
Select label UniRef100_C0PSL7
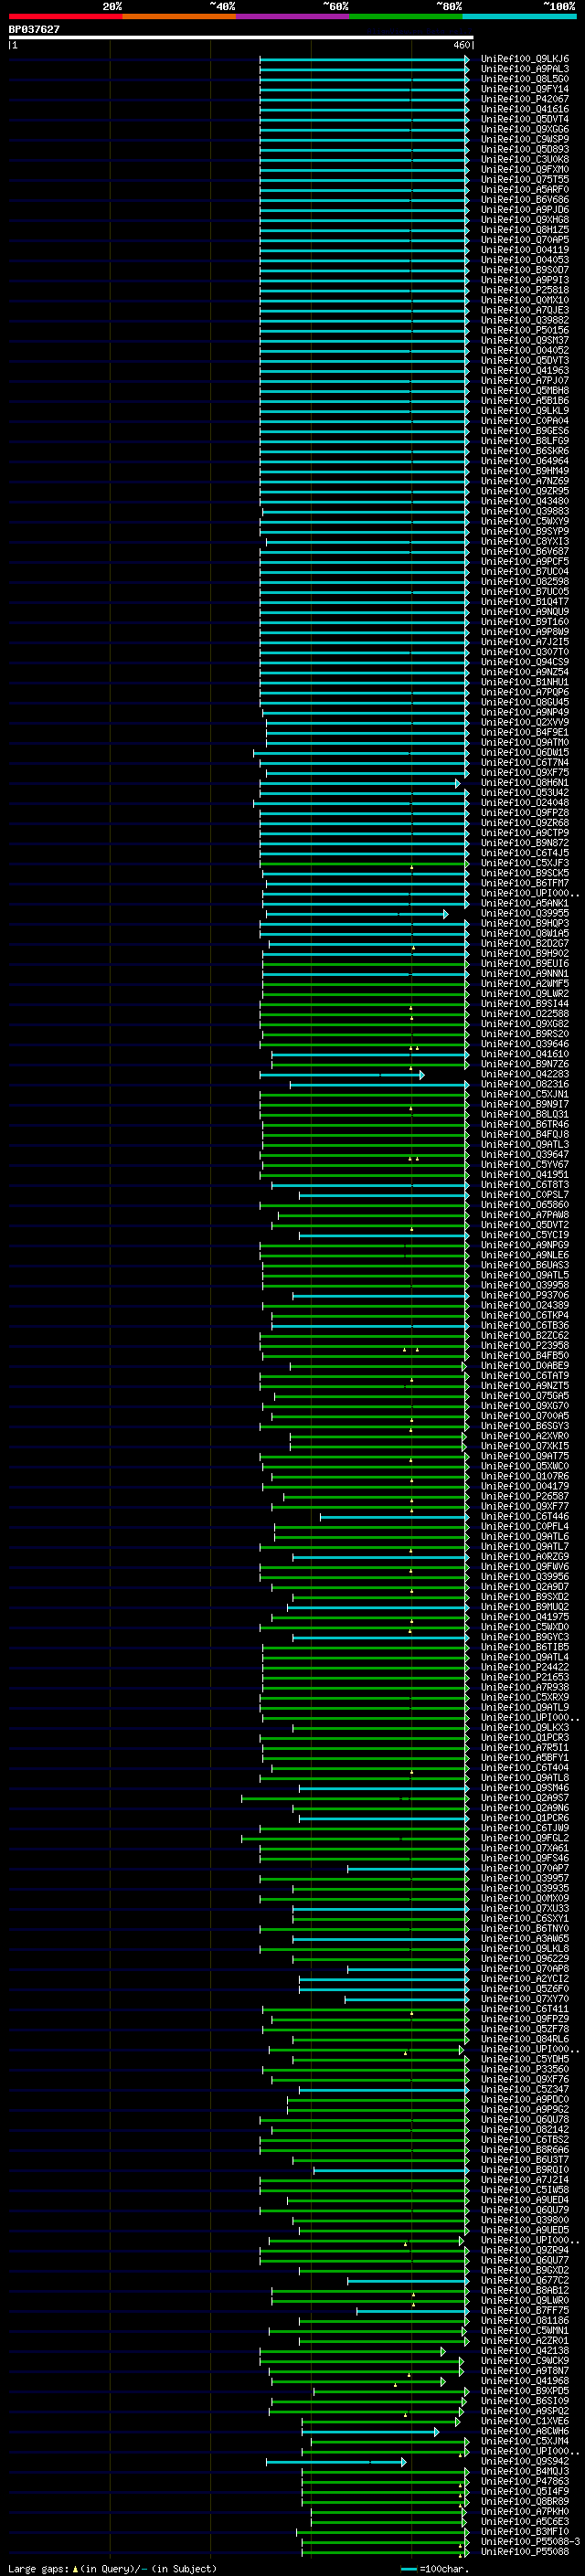click(x=525, y=1195)
